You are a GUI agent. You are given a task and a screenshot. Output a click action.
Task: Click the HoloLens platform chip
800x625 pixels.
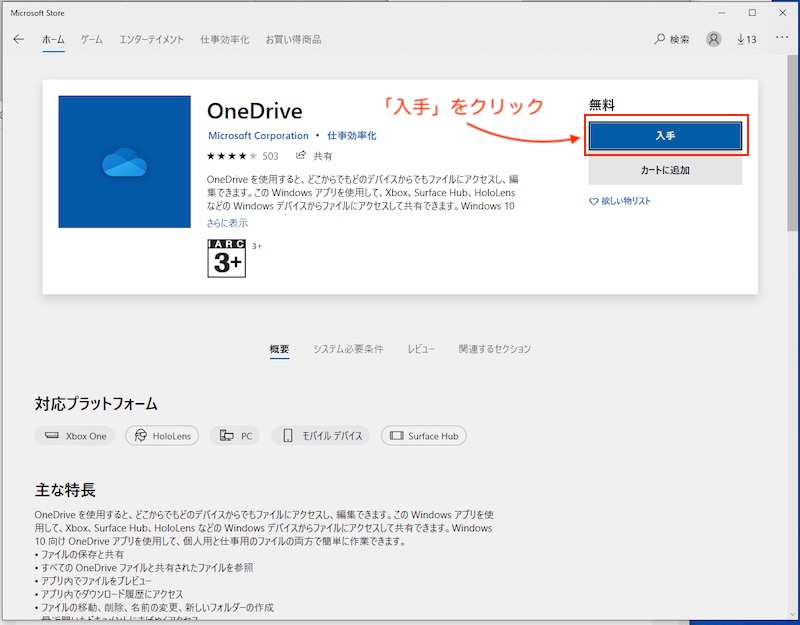coord(162,436)
